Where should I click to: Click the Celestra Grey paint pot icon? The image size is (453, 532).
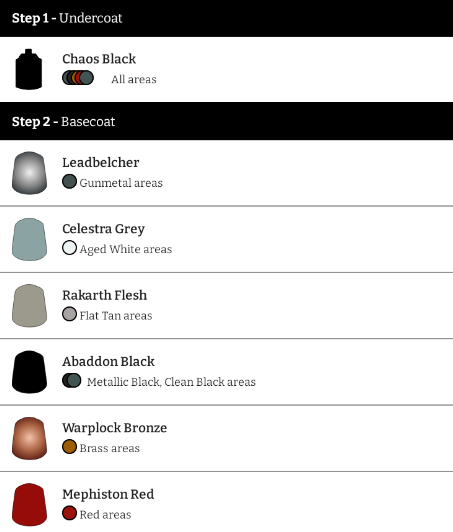[30, 239]
